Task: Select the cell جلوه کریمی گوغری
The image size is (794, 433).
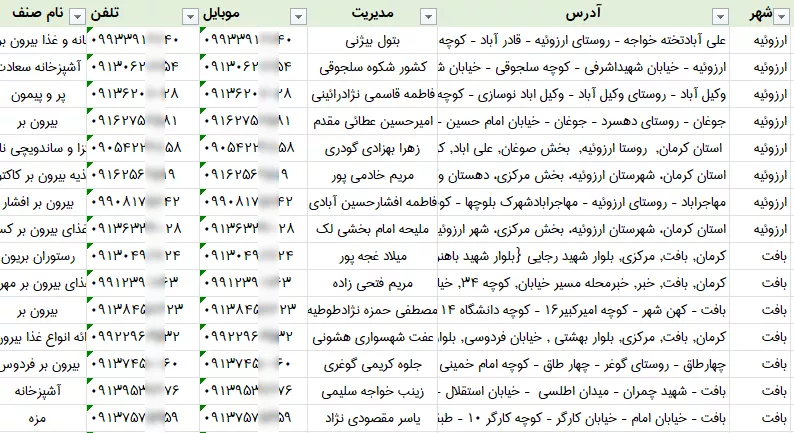Action: click(372, 364)
